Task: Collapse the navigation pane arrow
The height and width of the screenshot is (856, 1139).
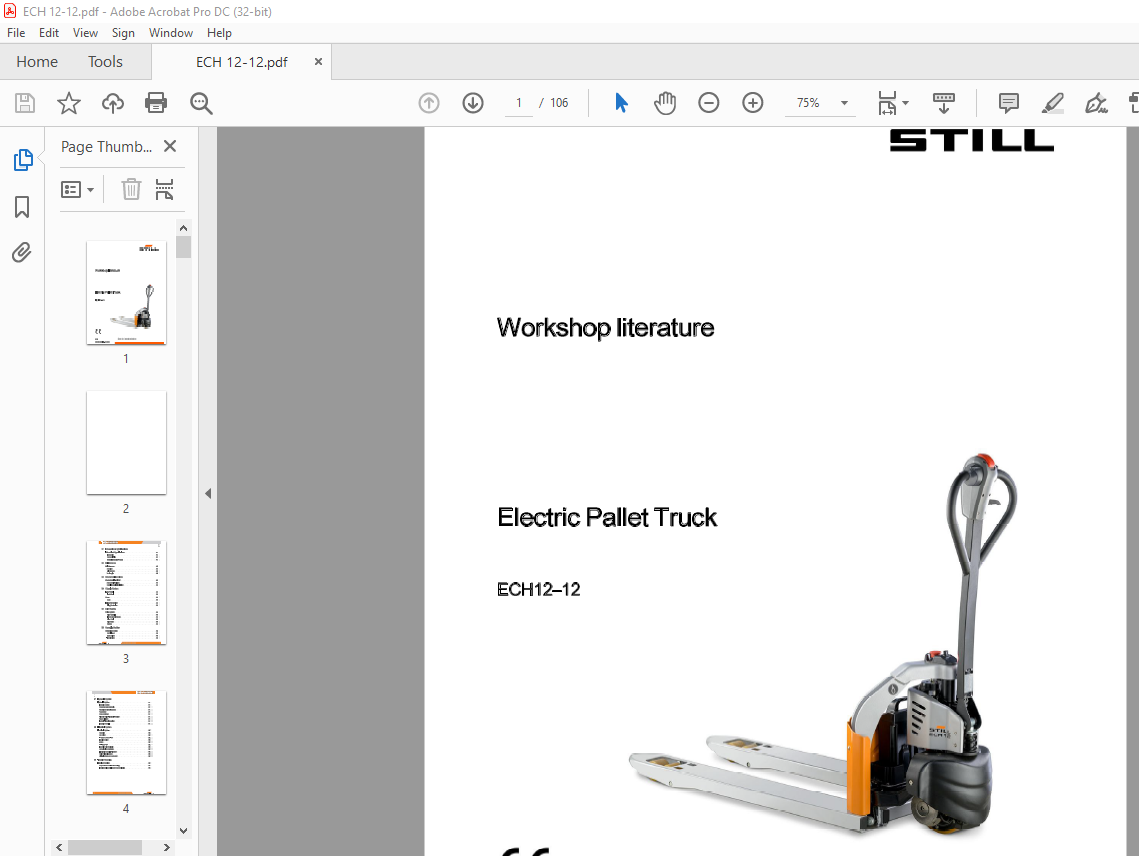Action: pos(208,493)
